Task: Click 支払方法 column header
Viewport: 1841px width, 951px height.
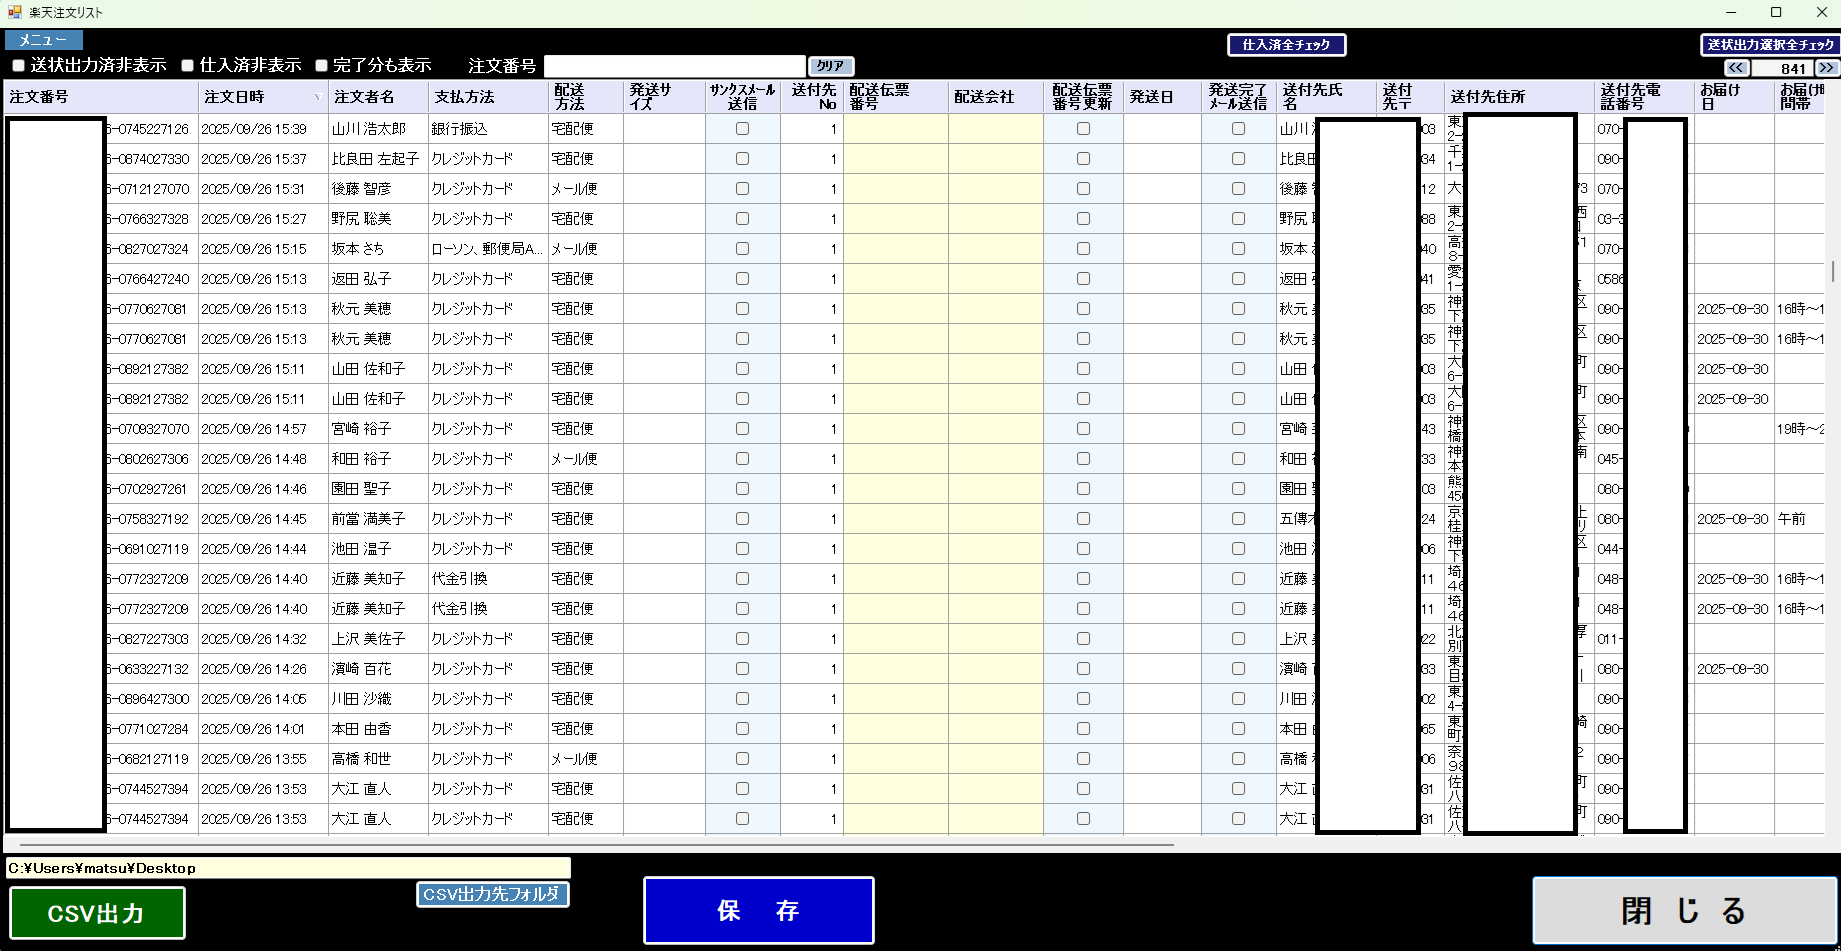Action: pos(487,97)
